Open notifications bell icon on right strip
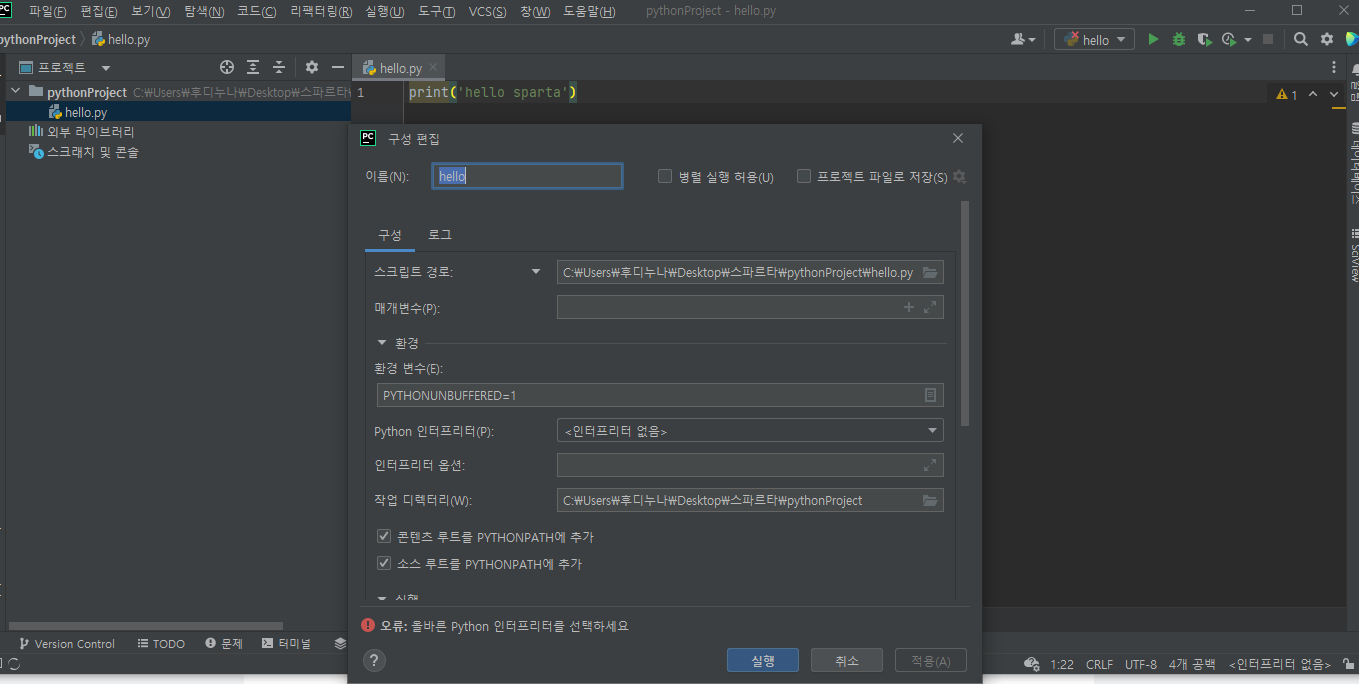The image size is (1359, 684). click(x=1354, y=68)
